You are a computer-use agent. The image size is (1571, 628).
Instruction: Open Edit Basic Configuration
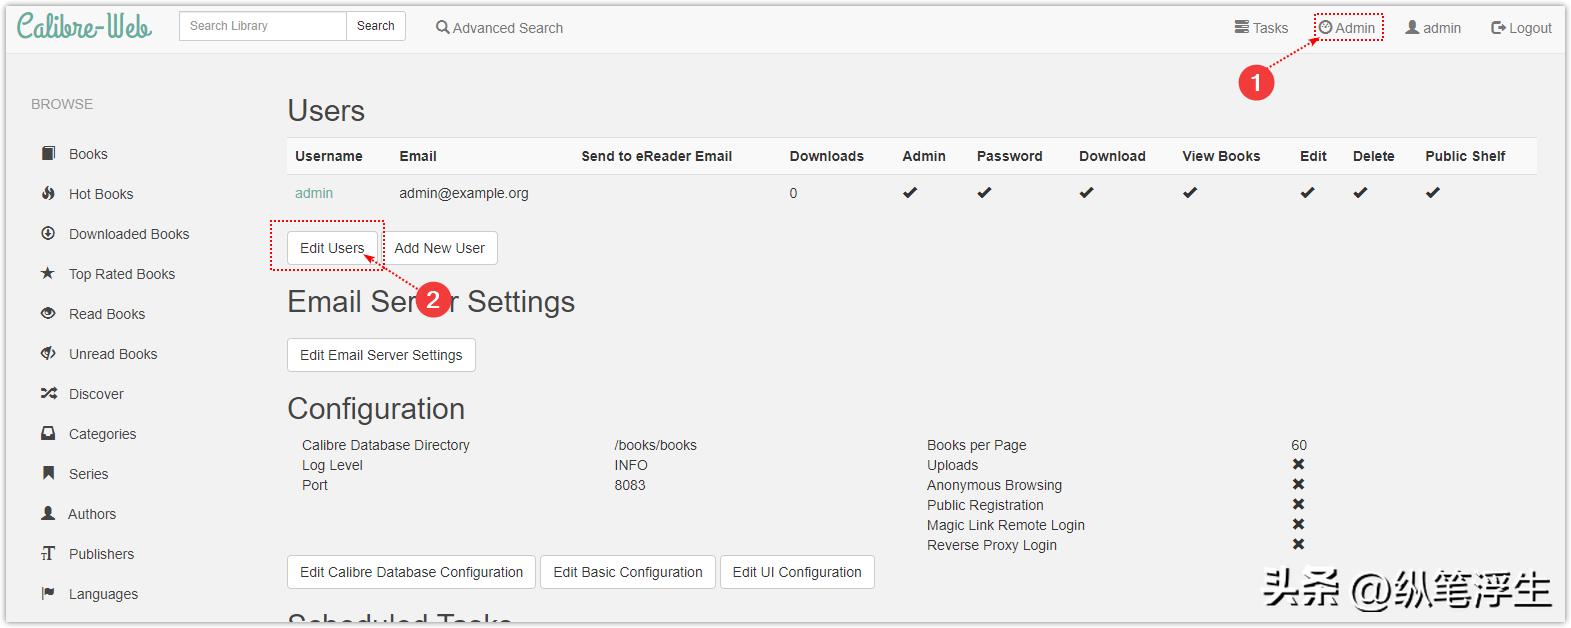[628, 572]
